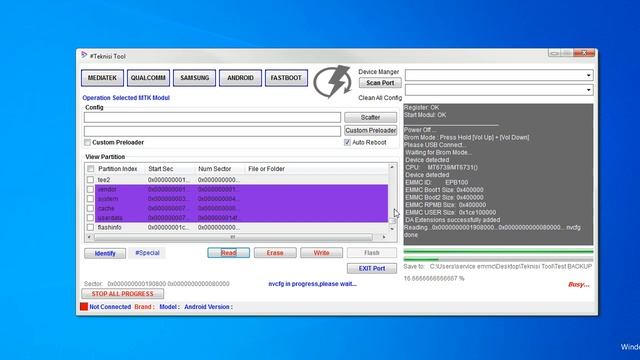This screenshot has height=360, width=640.
Task: Disable the Auto Reboot checkbox
Action: coord(347,142)
